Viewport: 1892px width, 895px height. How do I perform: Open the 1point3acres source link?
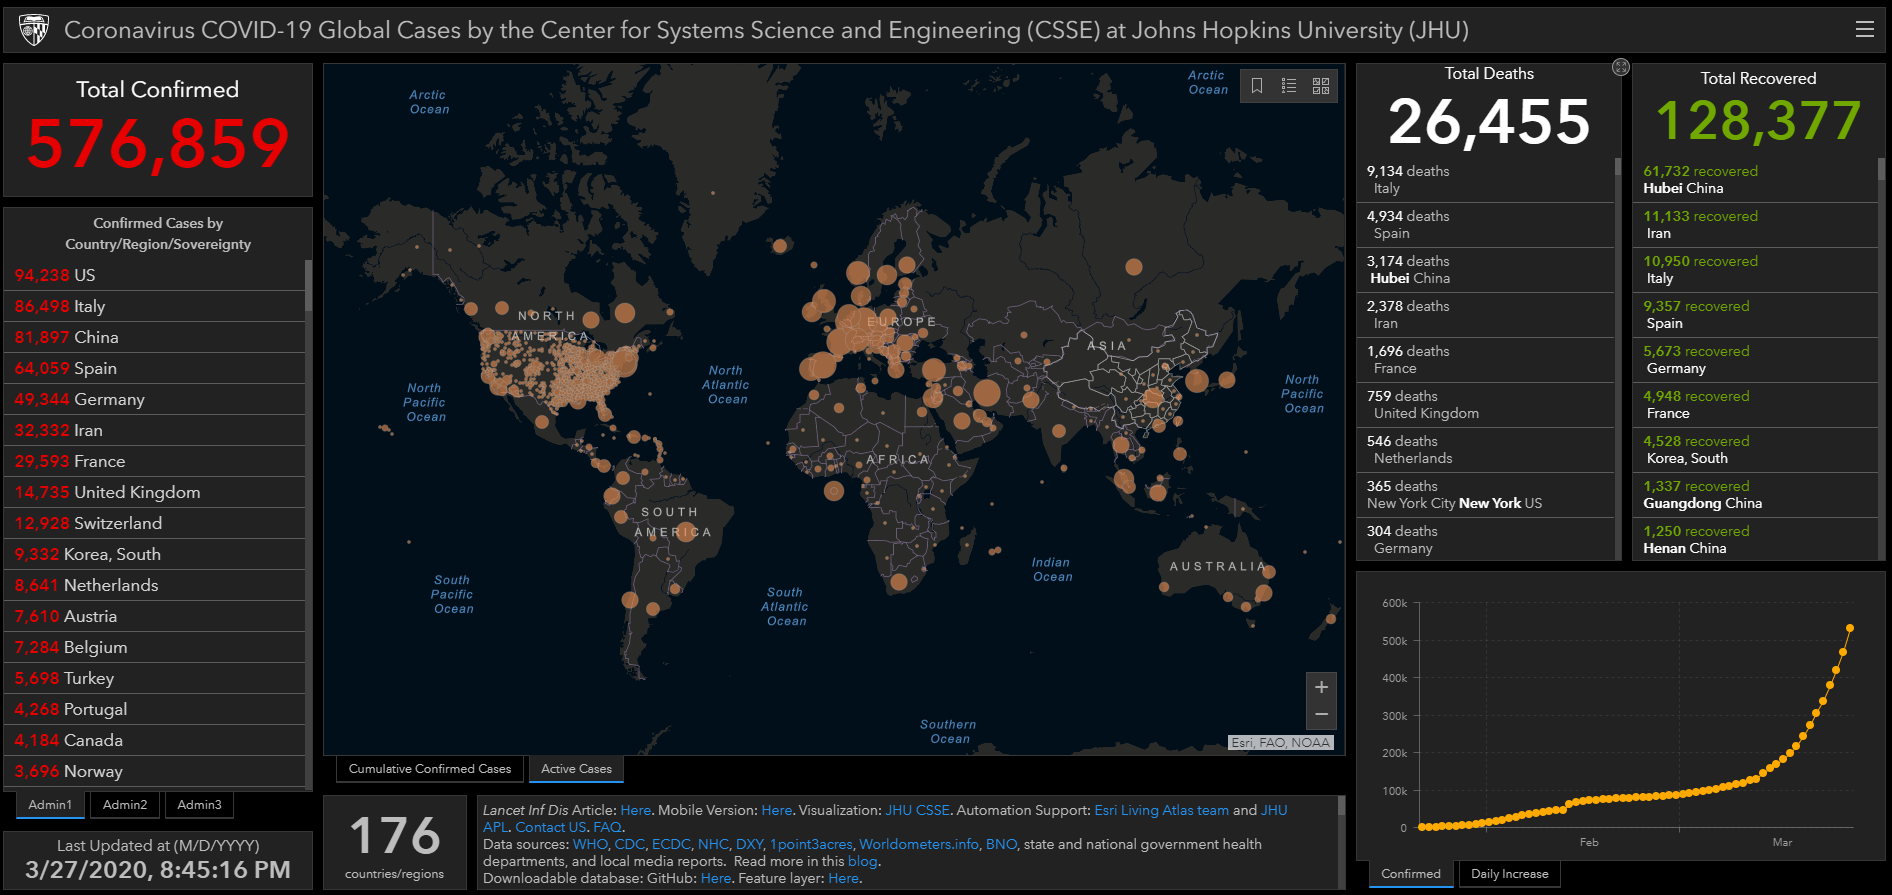click(811, 844)
